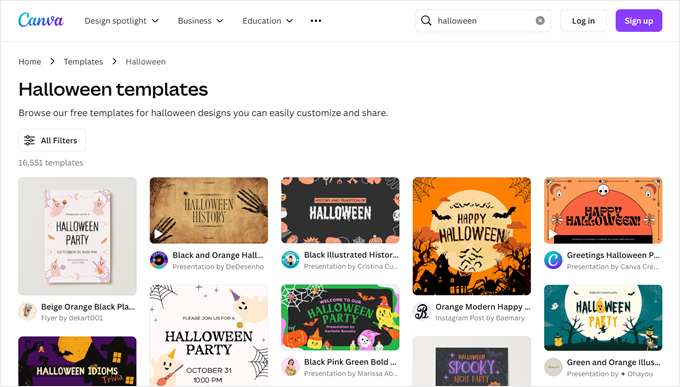Focus the halloween search field
The width and height of the screenshot is (680, 387).
pos(483,21)
